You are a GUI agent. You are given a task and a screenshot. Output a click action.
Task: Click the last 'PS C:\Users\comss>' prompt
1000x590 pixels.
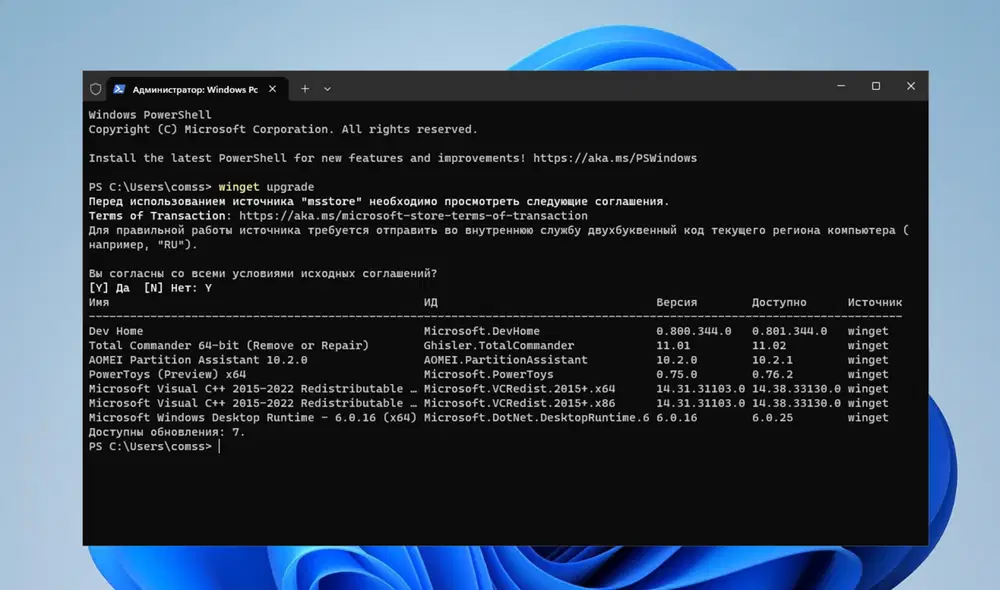tap(150, 446)
